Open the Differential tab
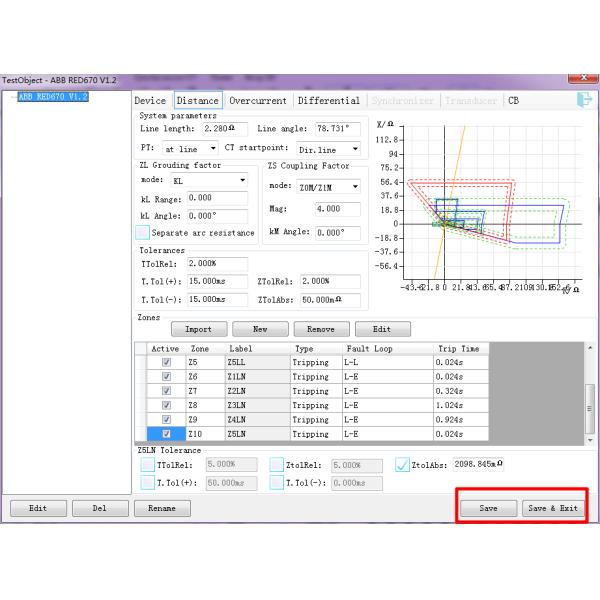Screen dimensions: 600x600 (x=329, y=101)
